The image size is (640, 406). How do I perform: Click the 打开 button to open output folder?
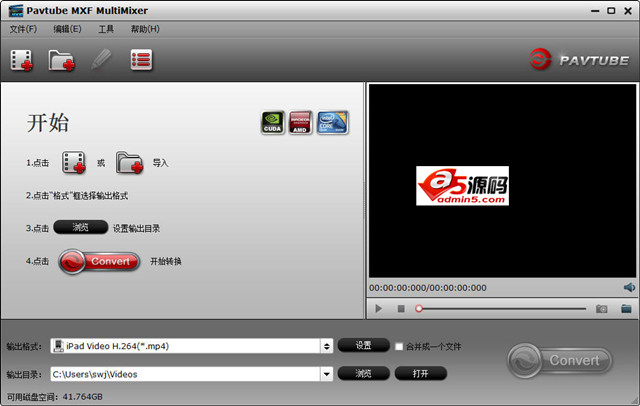coord(420,373)
